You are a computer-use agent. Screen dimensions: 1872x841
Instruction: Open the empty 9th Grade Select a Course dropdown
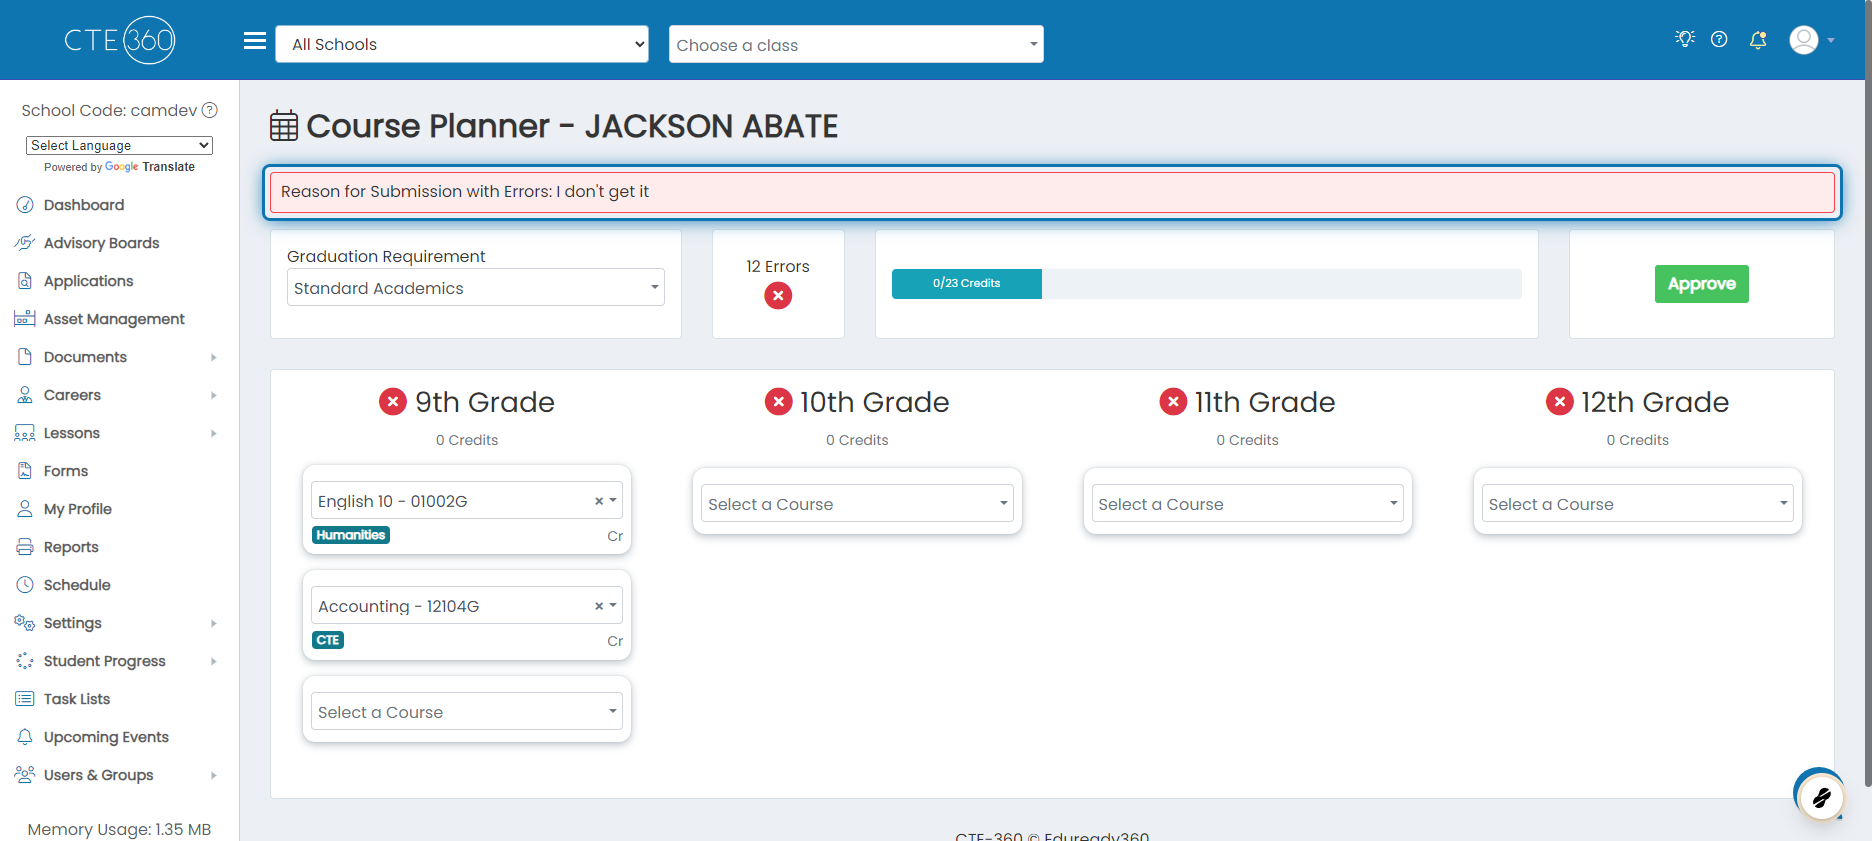coord(467,712)
